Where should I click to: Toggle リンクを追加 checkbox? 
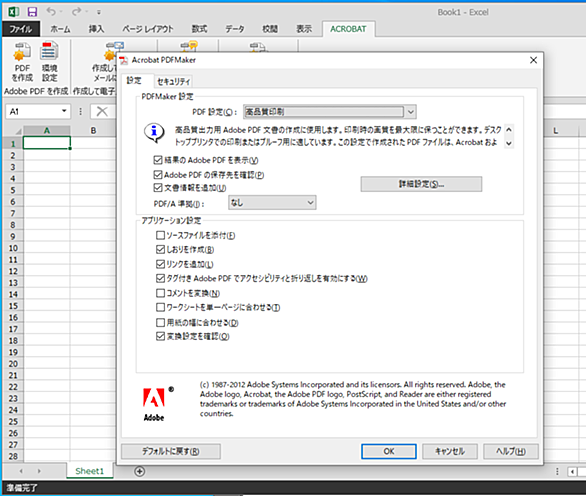(160, 264)
